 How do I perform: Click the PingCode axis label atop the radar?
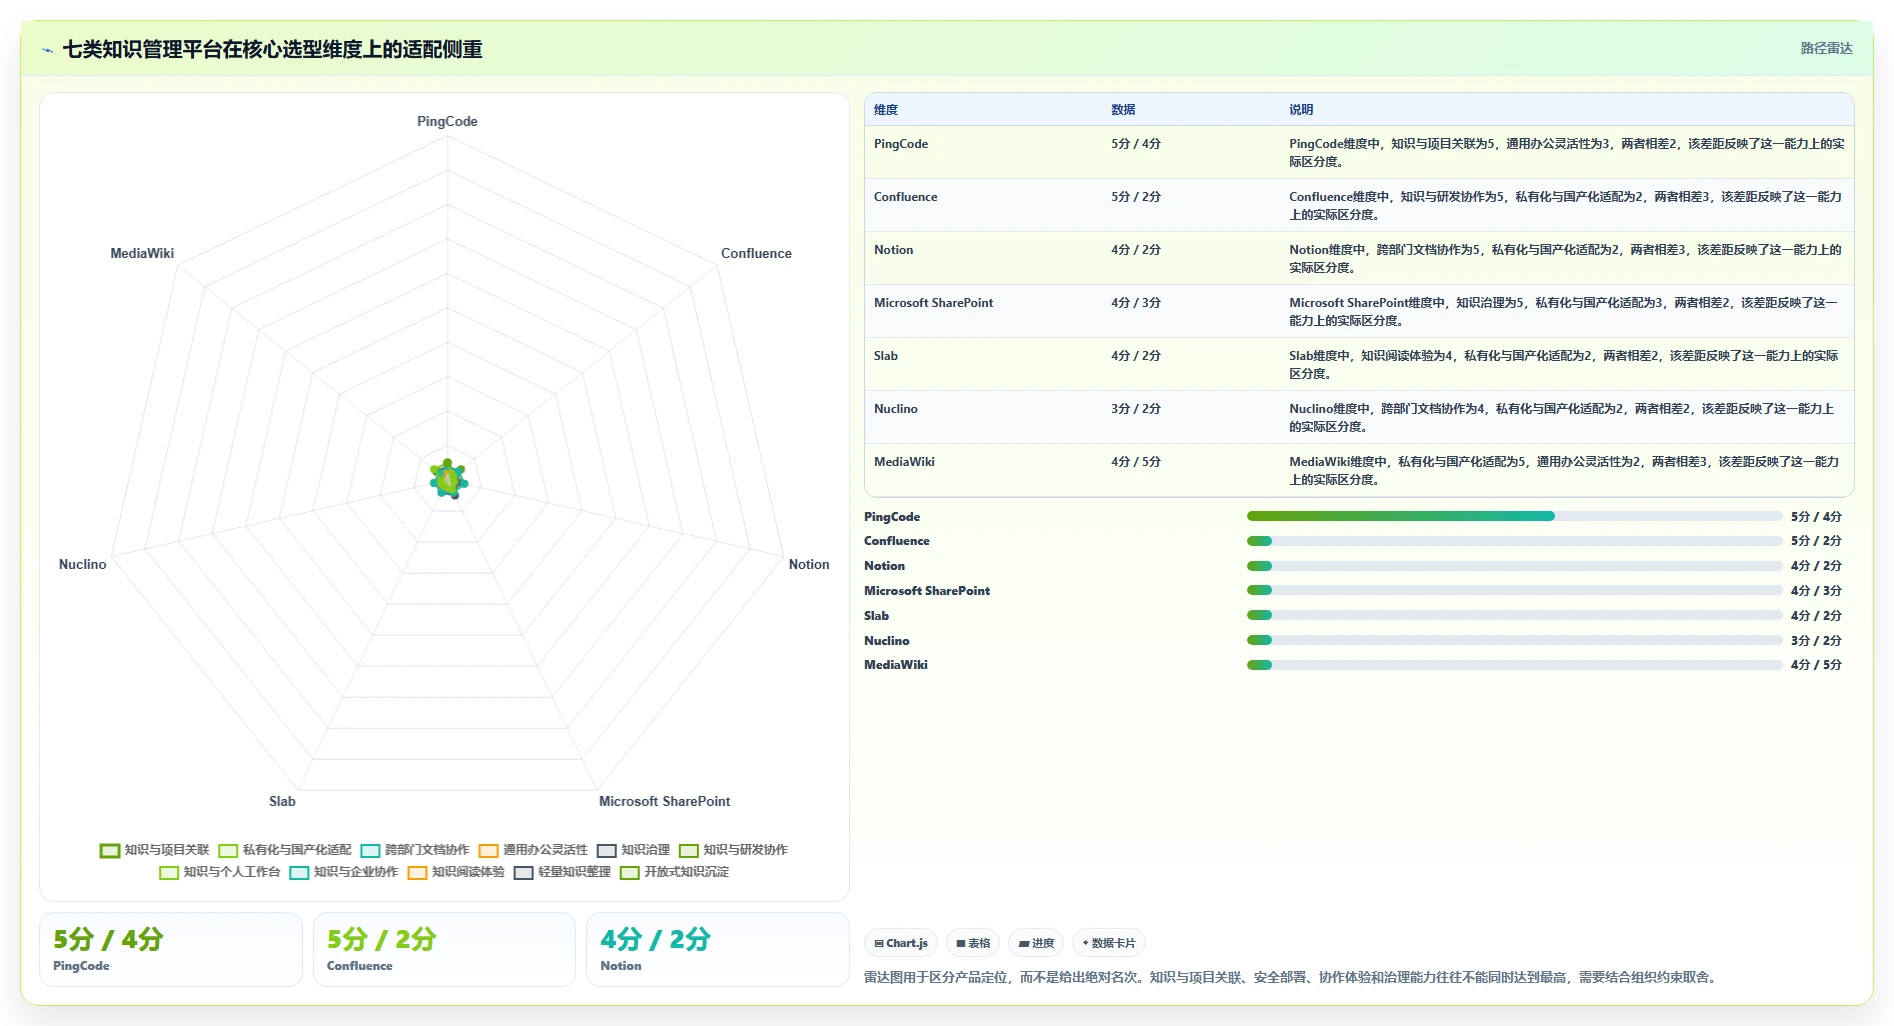click(x=447, y=121)
